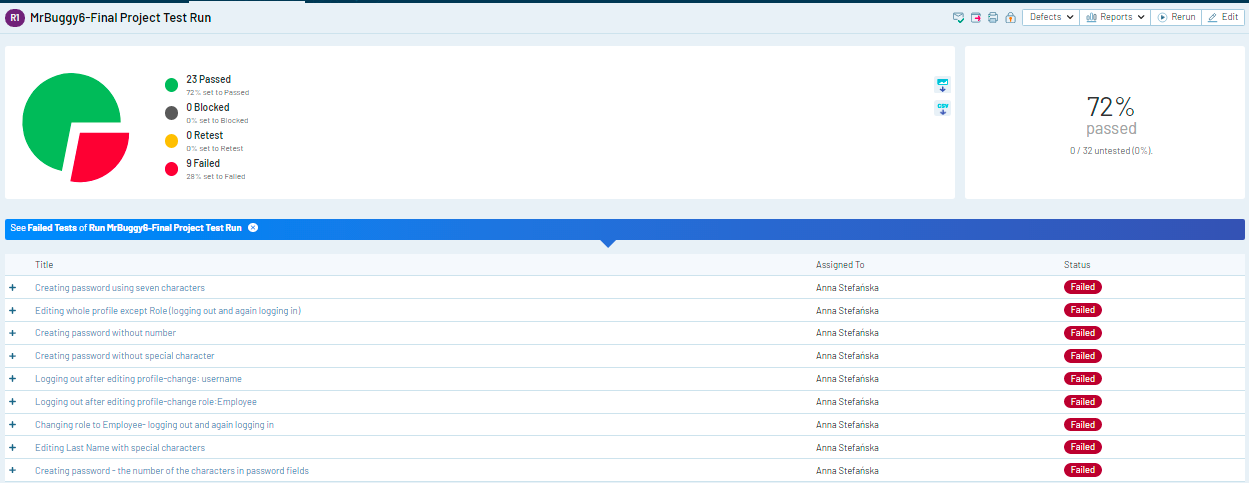This screenshot has width=1249, height=483.
Task: Click the red Failed legend dot
Action: pyautogui.click(x=171, y=168)
